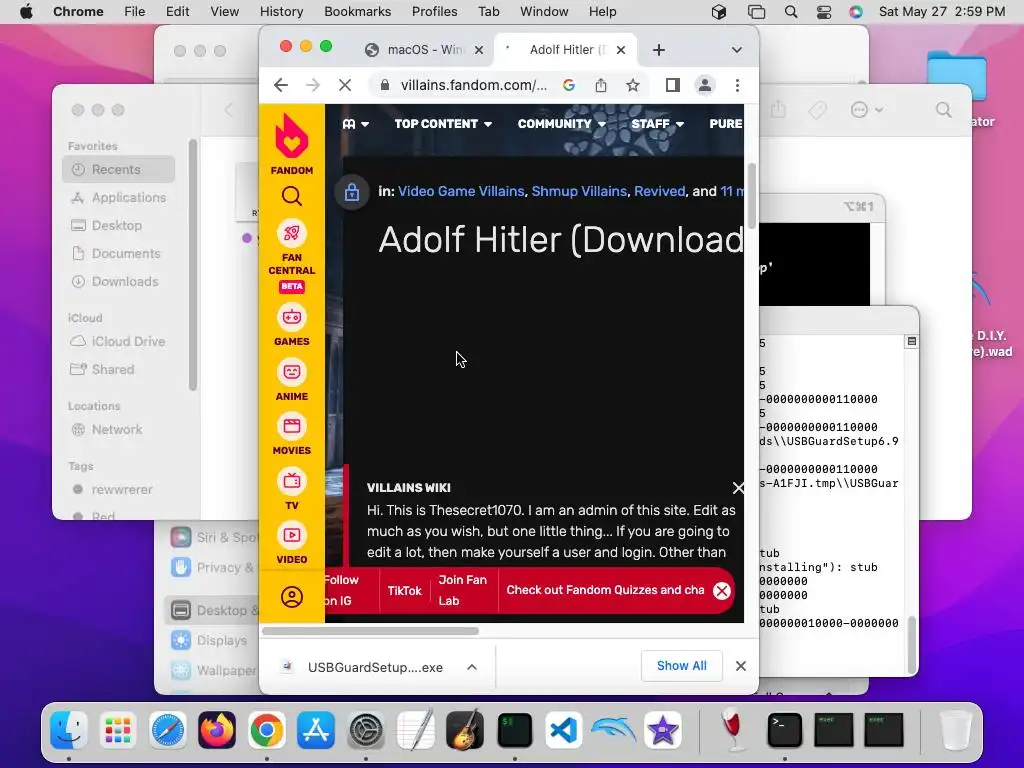Dismiss the red Fandom Quizzes banner
This screenshot has width=1024, height=768.
tap(721, 591)
